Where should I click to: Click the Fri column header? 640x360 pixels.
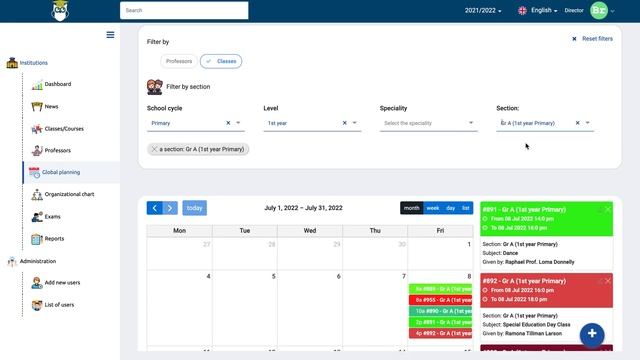[440, 231]
